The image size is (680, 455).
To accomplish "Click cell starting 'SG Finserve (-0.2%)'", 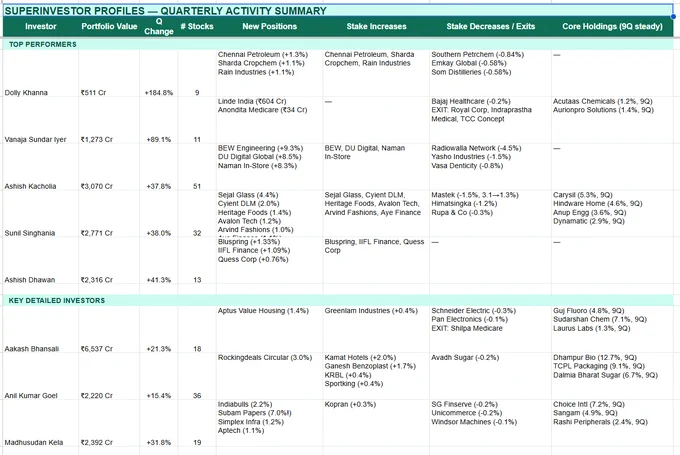I will coord(490,423).
